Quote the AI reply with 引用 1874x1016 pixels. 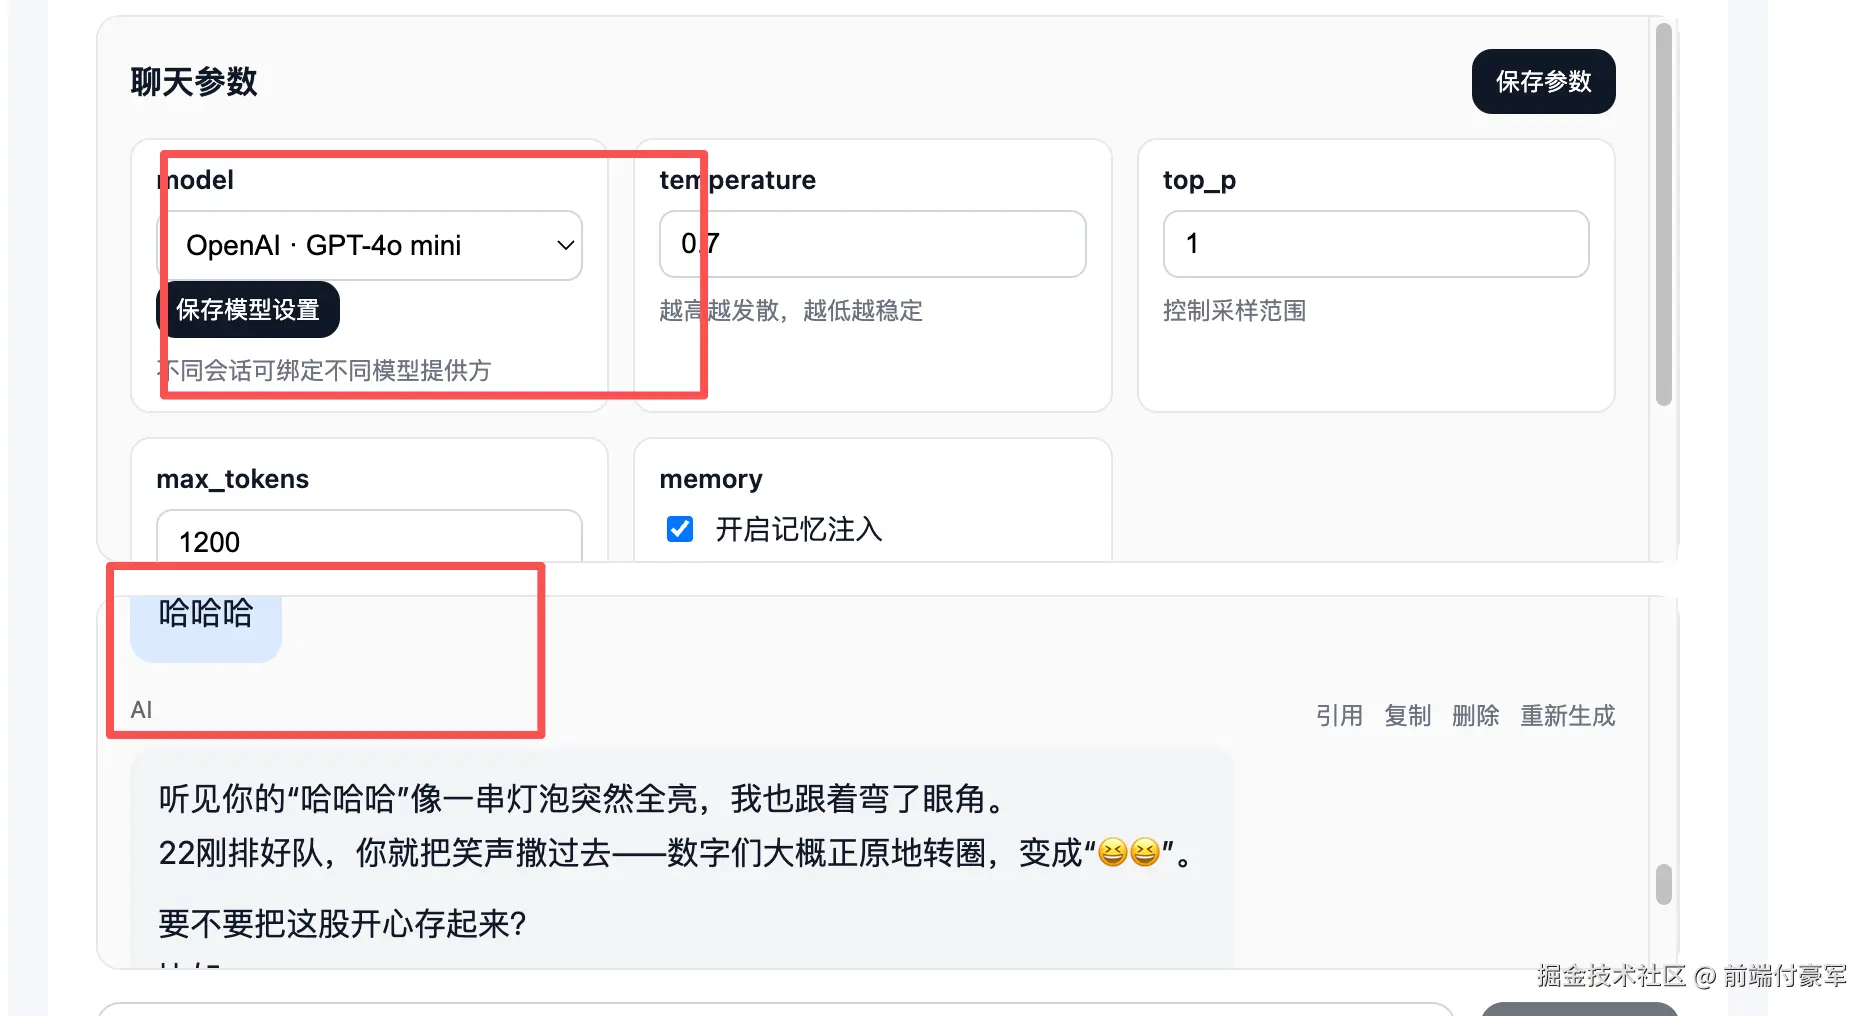pyautogui.click(x=1339, y=716)
